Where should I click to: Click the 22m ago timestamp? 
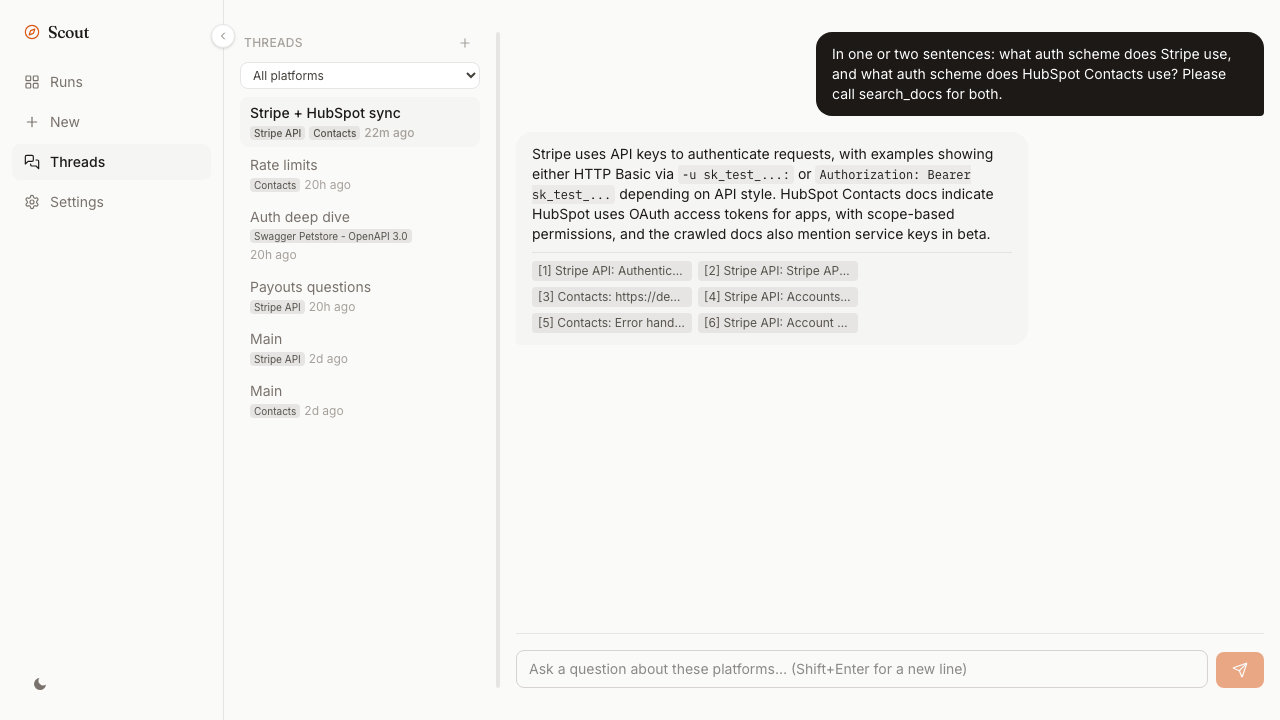point(389,133)
